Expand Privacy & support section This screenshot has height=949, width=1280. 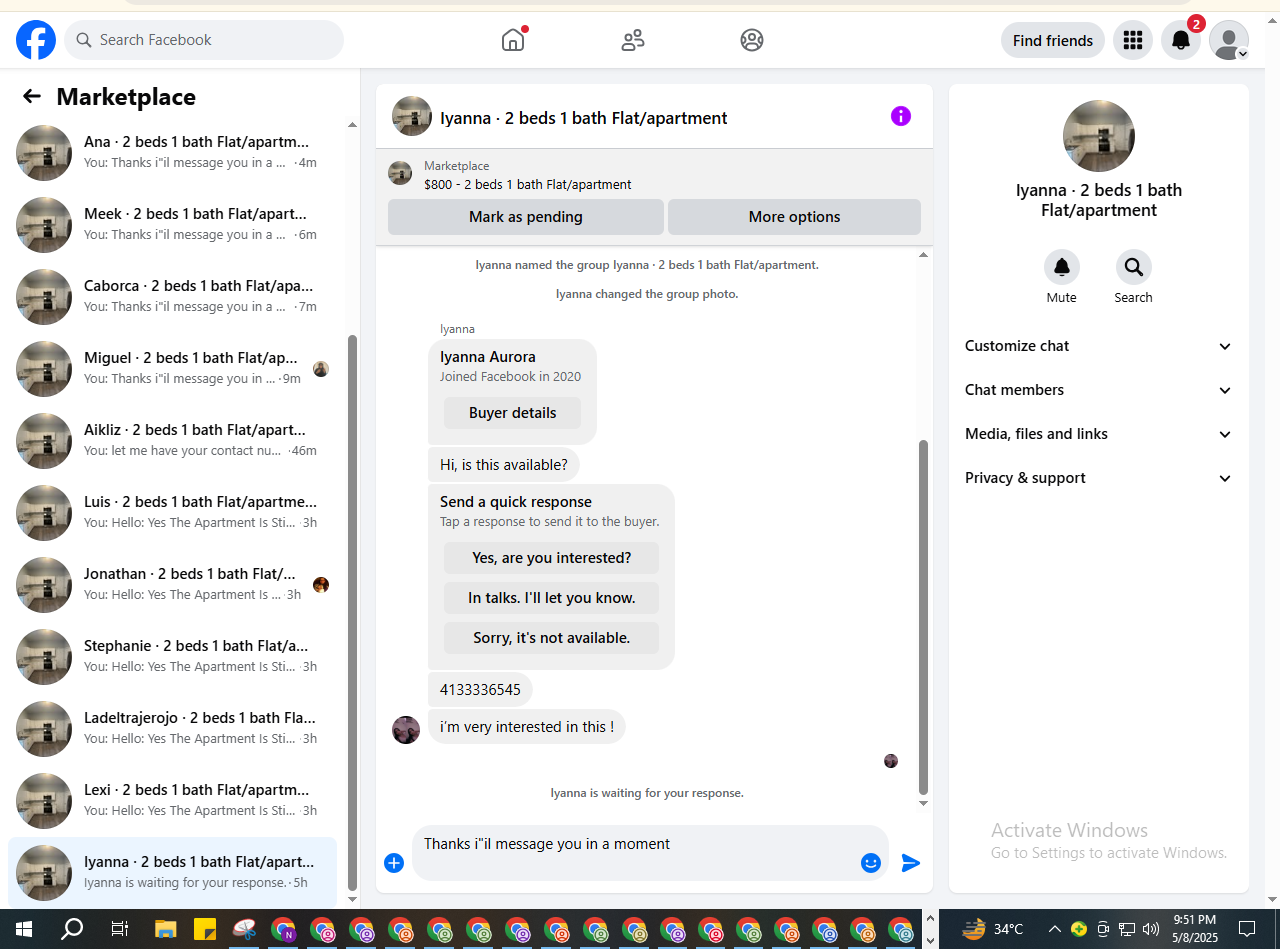tap(1099, 478)
